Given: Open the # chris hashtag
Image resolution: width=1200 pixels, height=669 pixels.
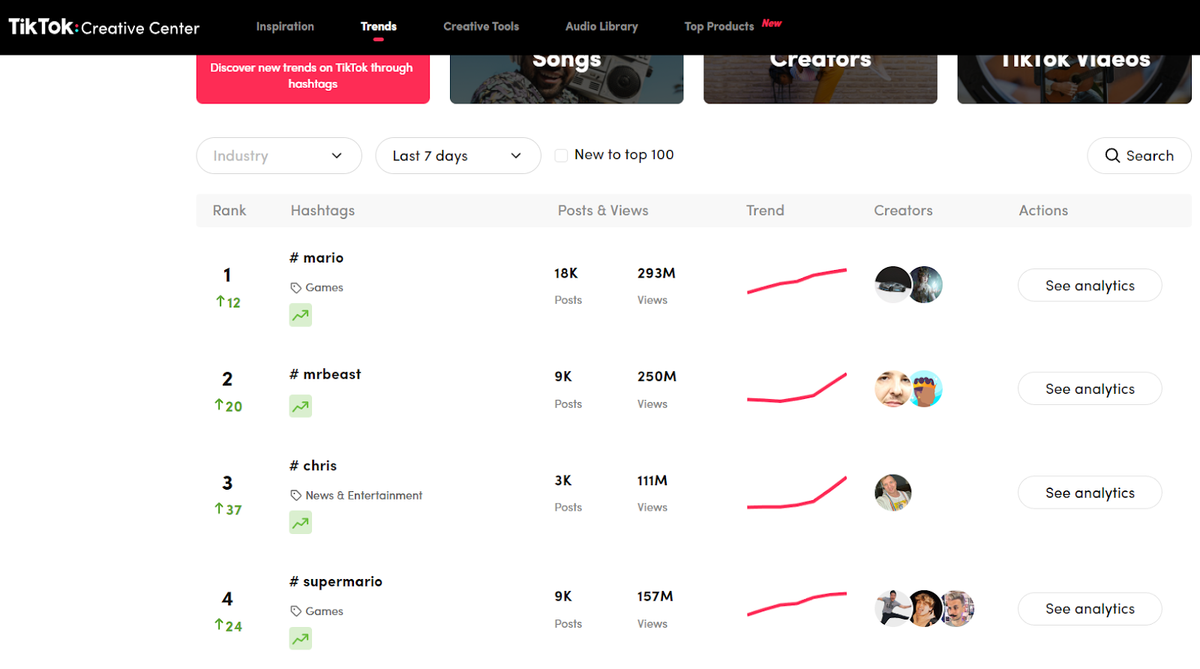Looking at the screenshot, I should coord(313,466).
